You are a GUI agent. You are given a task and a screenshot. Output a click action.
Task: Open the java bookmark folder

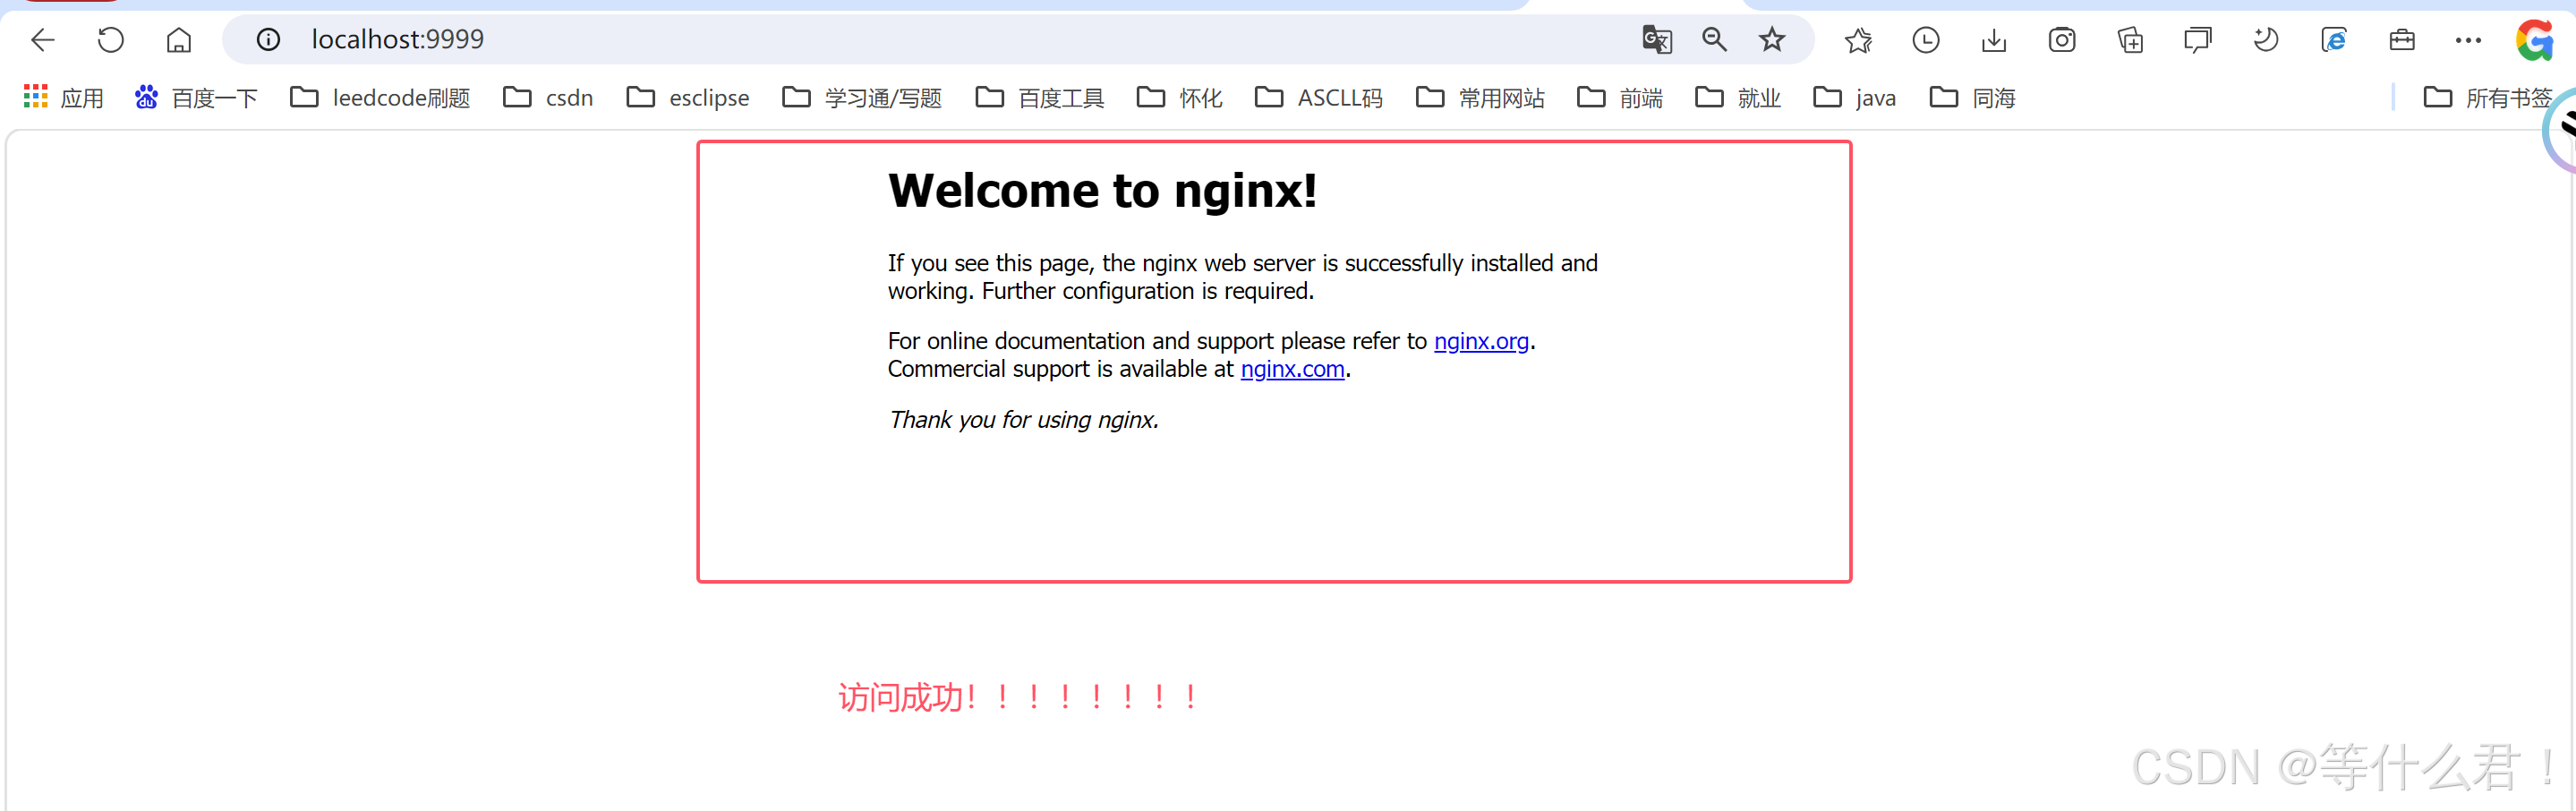click(x=1855, y=97)
